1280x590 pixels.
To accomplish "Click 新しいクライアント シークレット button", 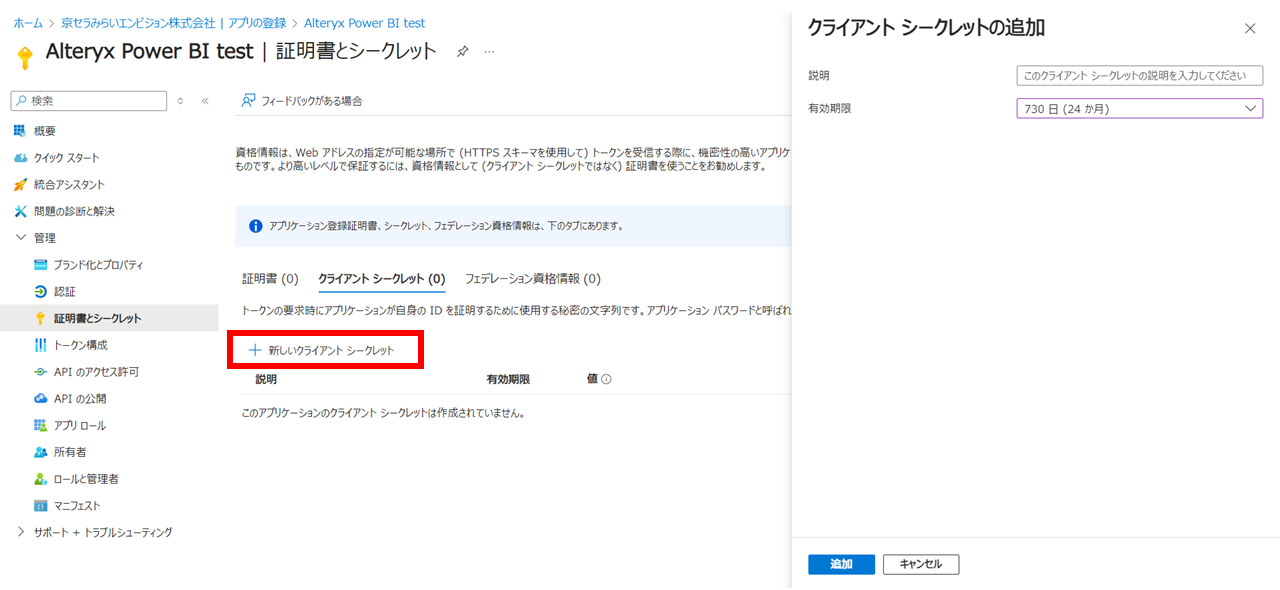I will pyautogui.click(x=322, y=351).
